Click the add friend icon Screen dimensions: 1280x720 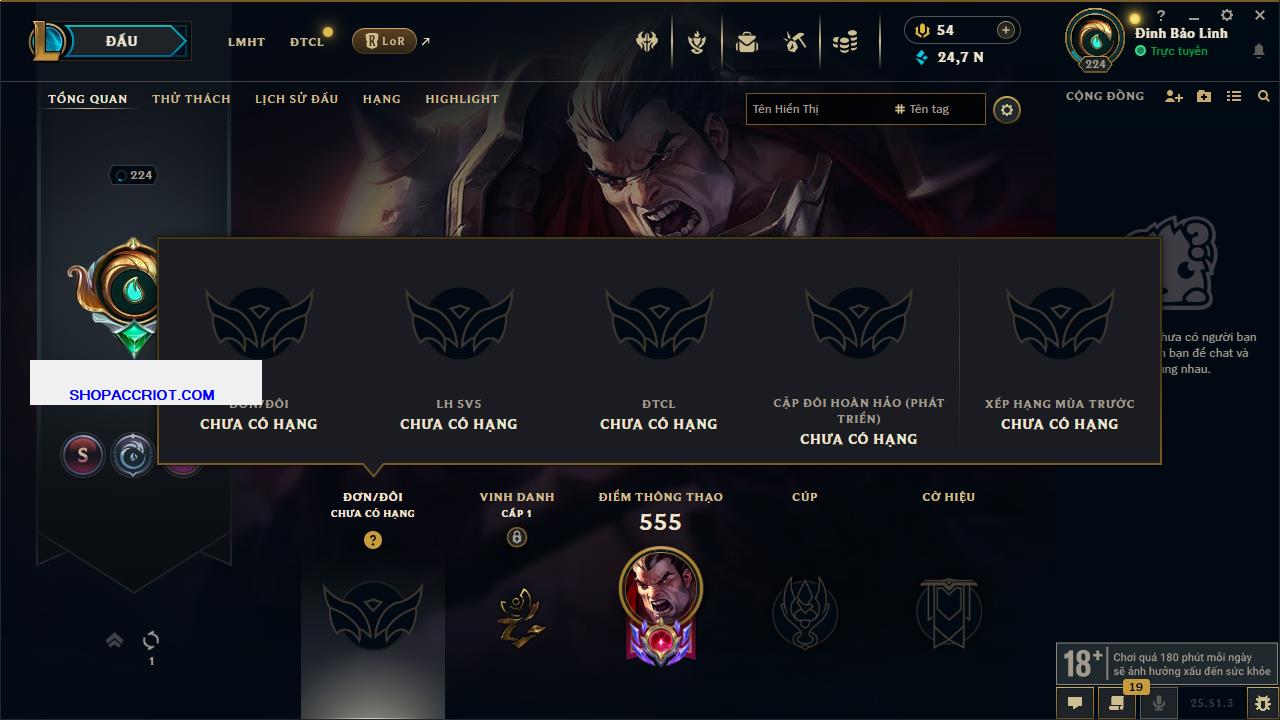point(1174,96)
